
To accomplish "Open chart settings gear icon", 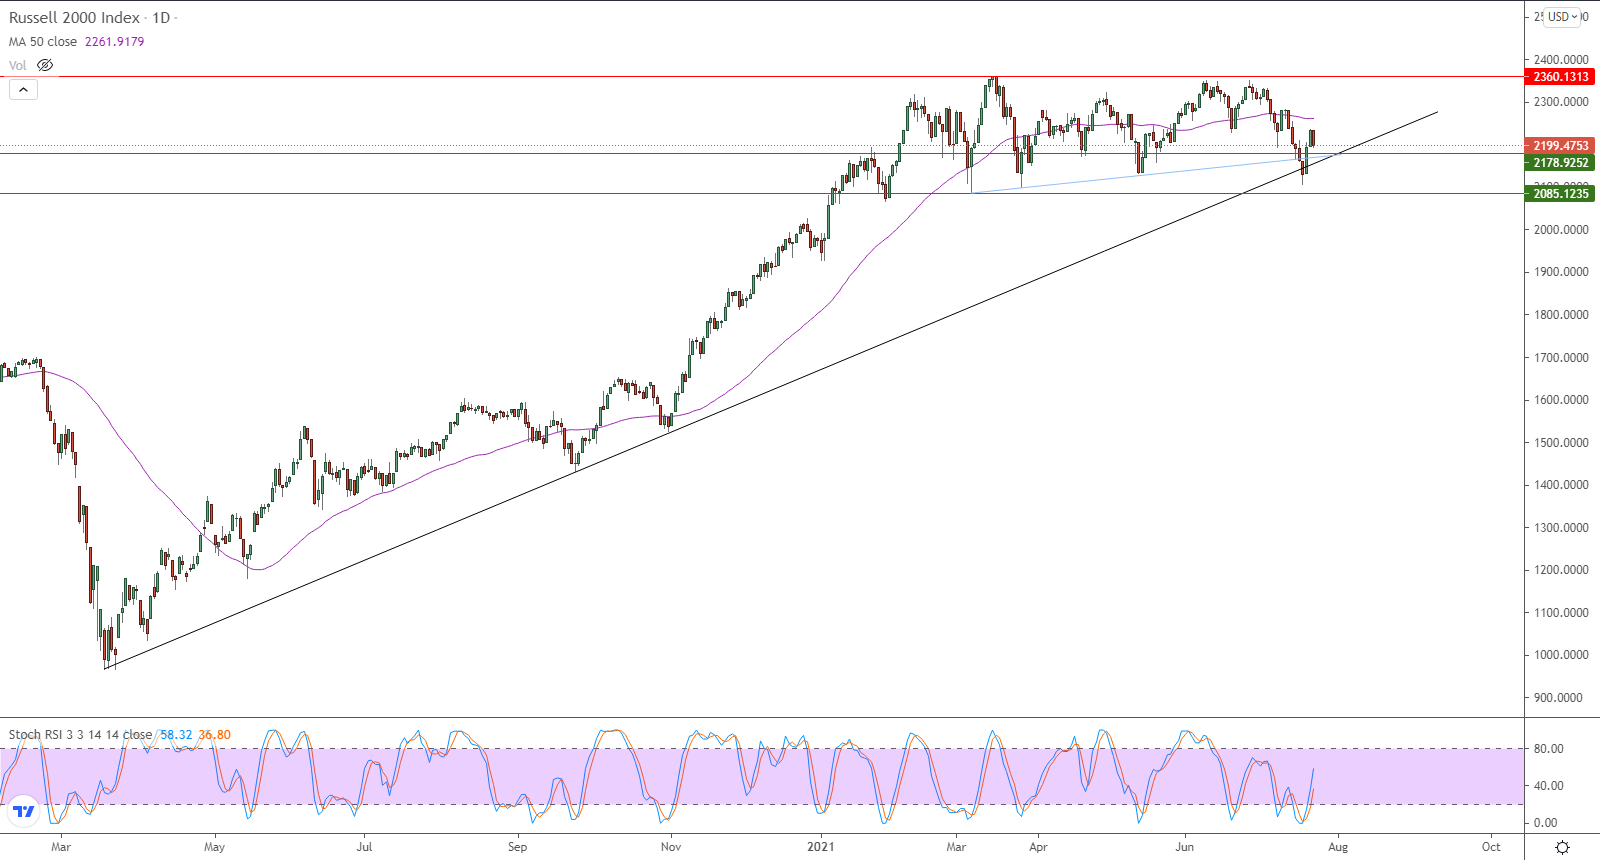I will [1562, 847].
